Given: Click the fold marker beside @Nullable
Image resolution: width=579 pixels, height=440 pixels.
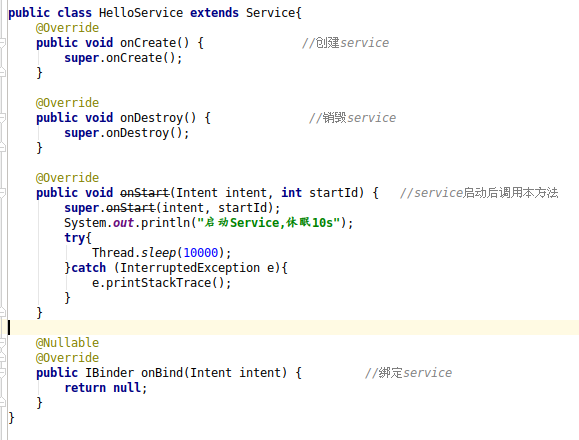Looking at the screenshot, I should pos(2,343).
